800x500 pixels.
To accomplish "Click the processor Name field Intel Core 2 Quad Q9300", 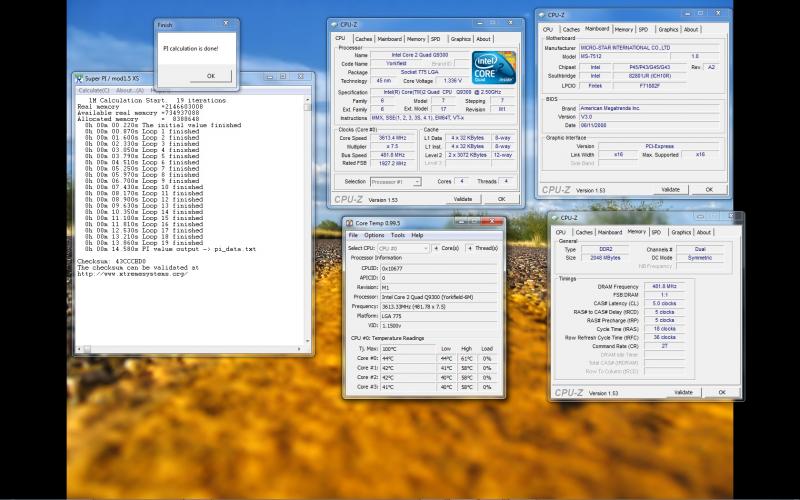I will 419,55.
